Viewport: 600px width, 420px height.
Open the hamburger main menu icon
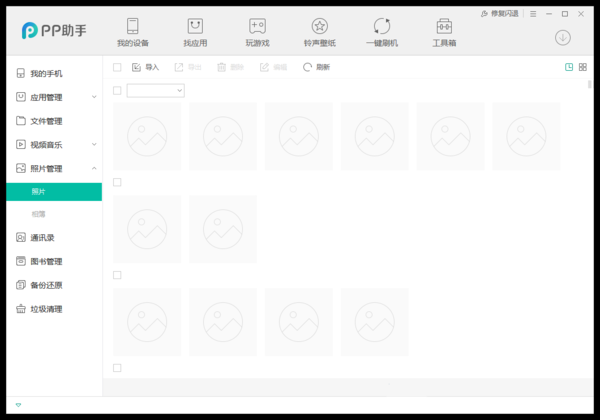tap(533, 14)
